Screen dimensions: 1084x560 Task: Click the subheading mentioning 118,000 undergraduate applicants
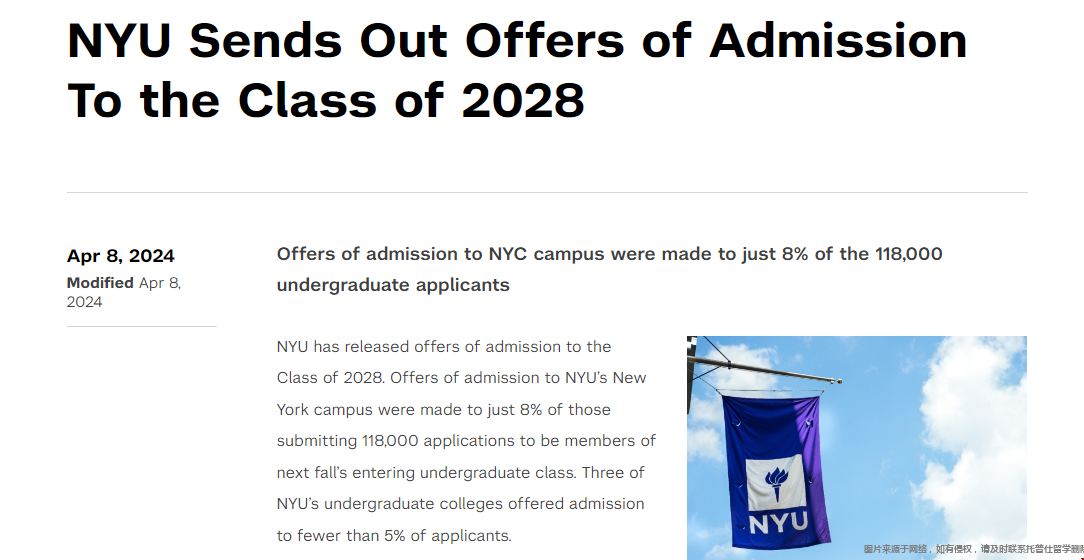pos(609,269)
